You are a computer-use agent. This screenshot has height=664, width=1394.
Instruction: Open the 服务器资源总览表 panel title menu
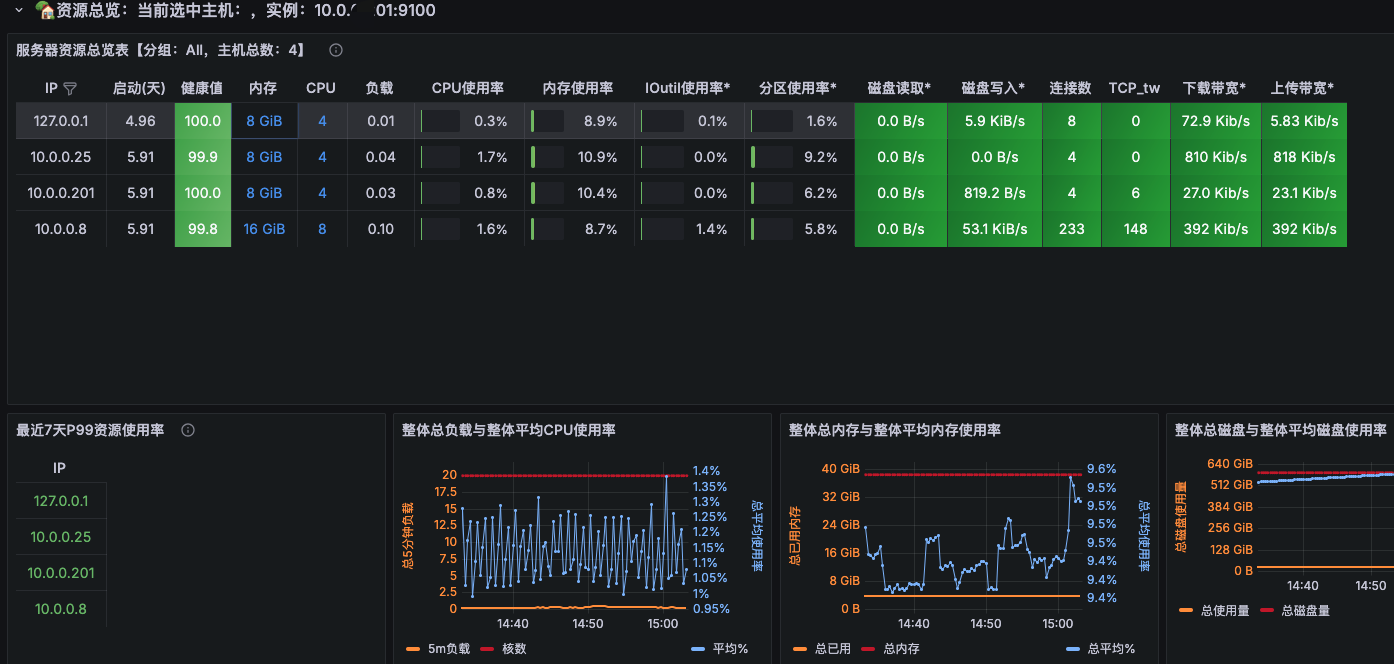[x=164, y=50]
